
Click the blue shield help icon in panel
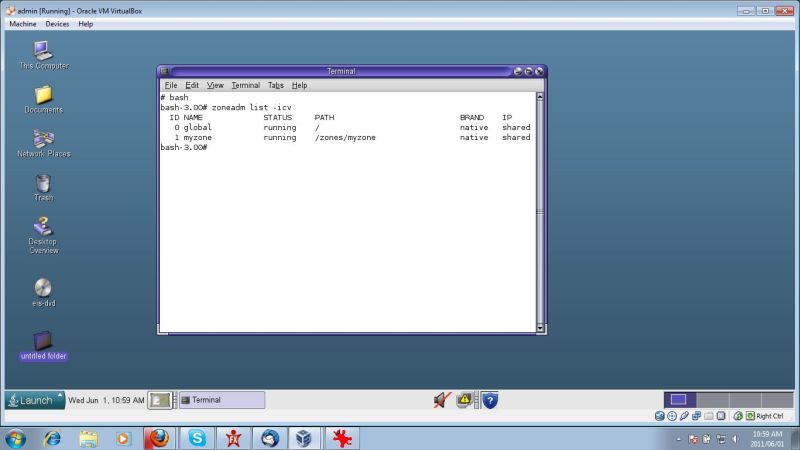tap(490, 400)
